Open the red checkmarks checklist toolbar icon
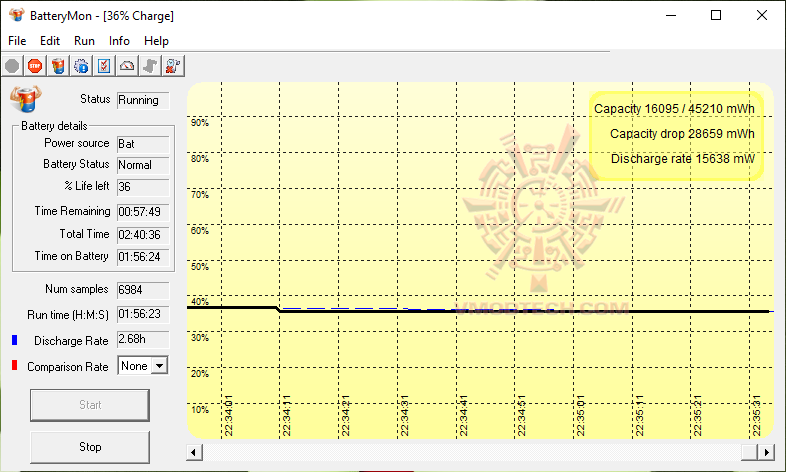Image resolution: width=786 pixels, height=472 pixels. click(x=104, y=66)
